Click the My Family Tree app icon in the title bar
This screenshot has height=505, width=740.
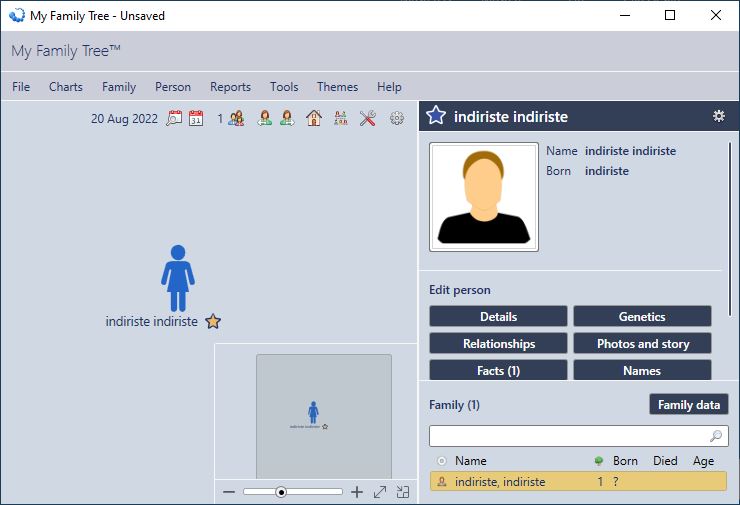coord(17,16)
